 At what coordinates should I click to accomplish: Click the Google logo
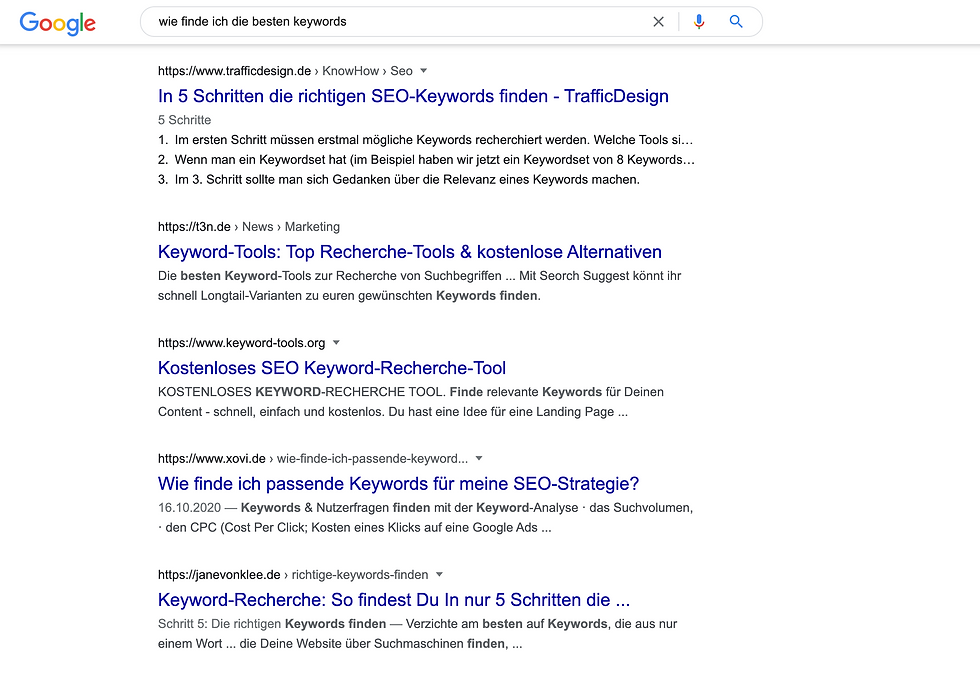[58, 23]
